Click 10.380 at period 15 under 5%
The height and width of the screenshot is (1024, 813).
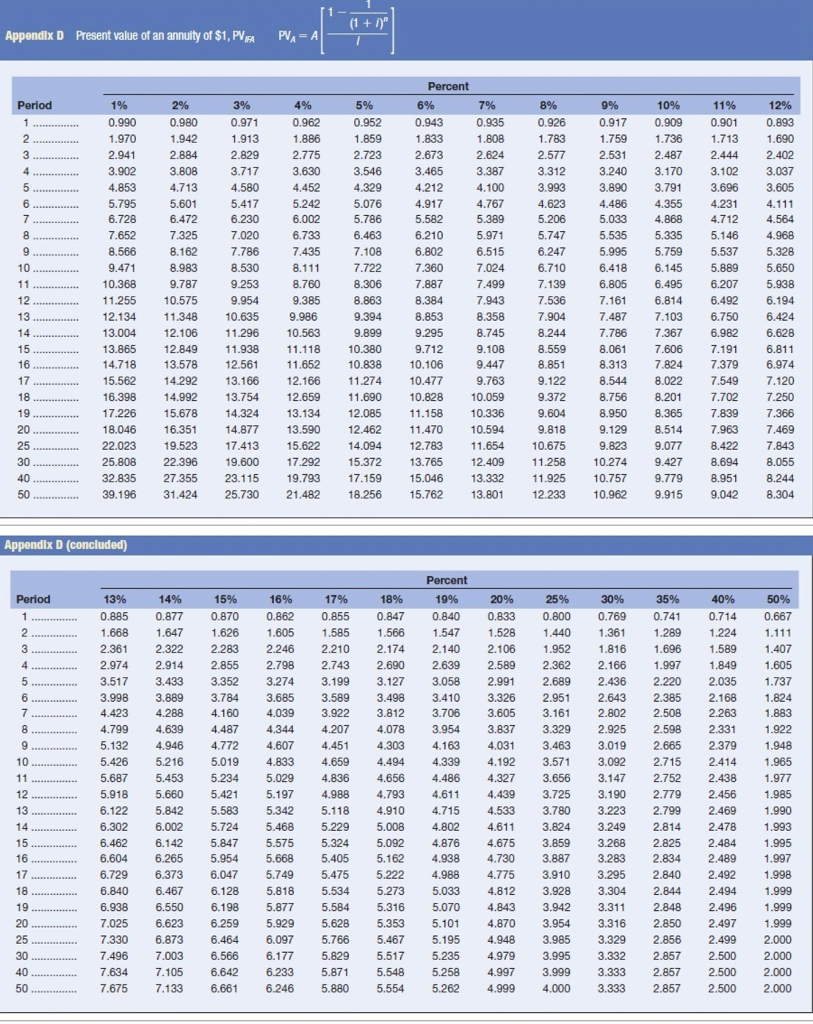[x=365, y=349]
